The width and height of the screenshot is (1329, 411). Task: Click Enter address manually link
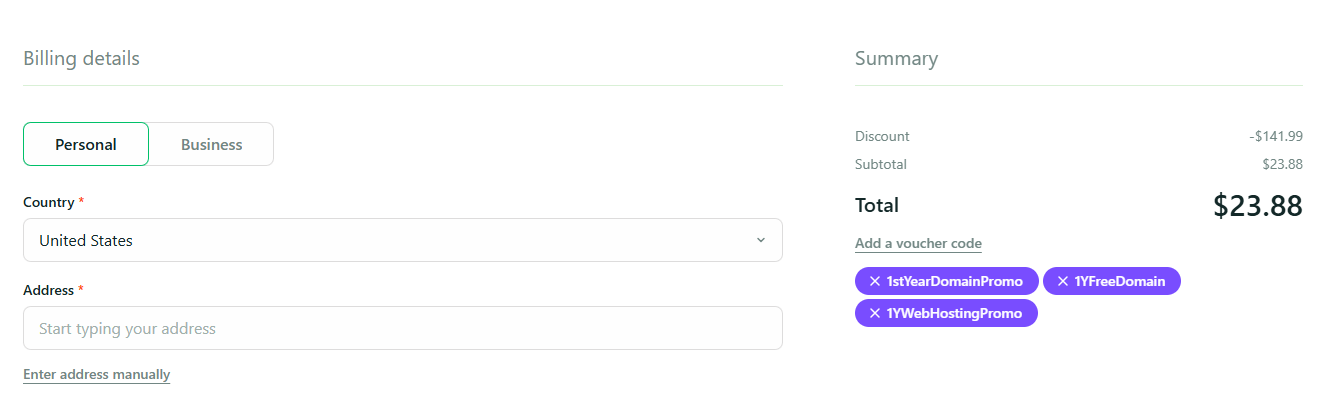(96, 375)
